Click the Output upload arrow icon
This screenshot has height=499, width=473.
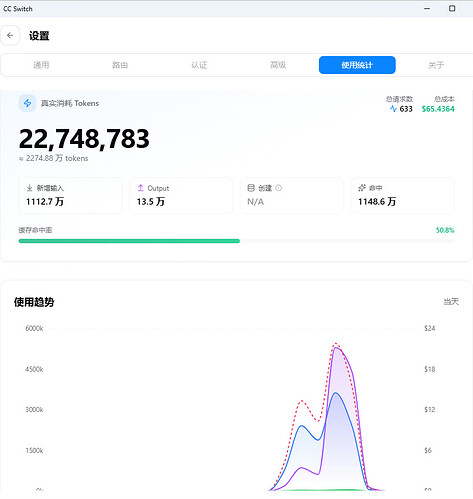click(x=140, y=188)
